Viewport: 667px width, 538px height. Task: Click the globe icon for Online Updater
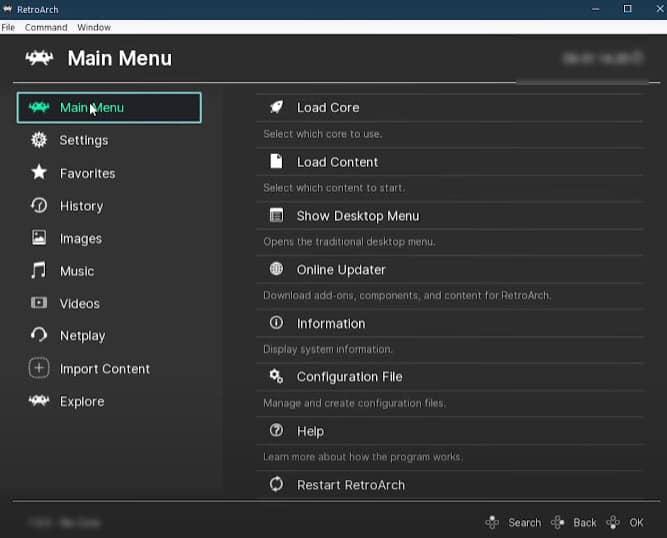click(276, 269)
